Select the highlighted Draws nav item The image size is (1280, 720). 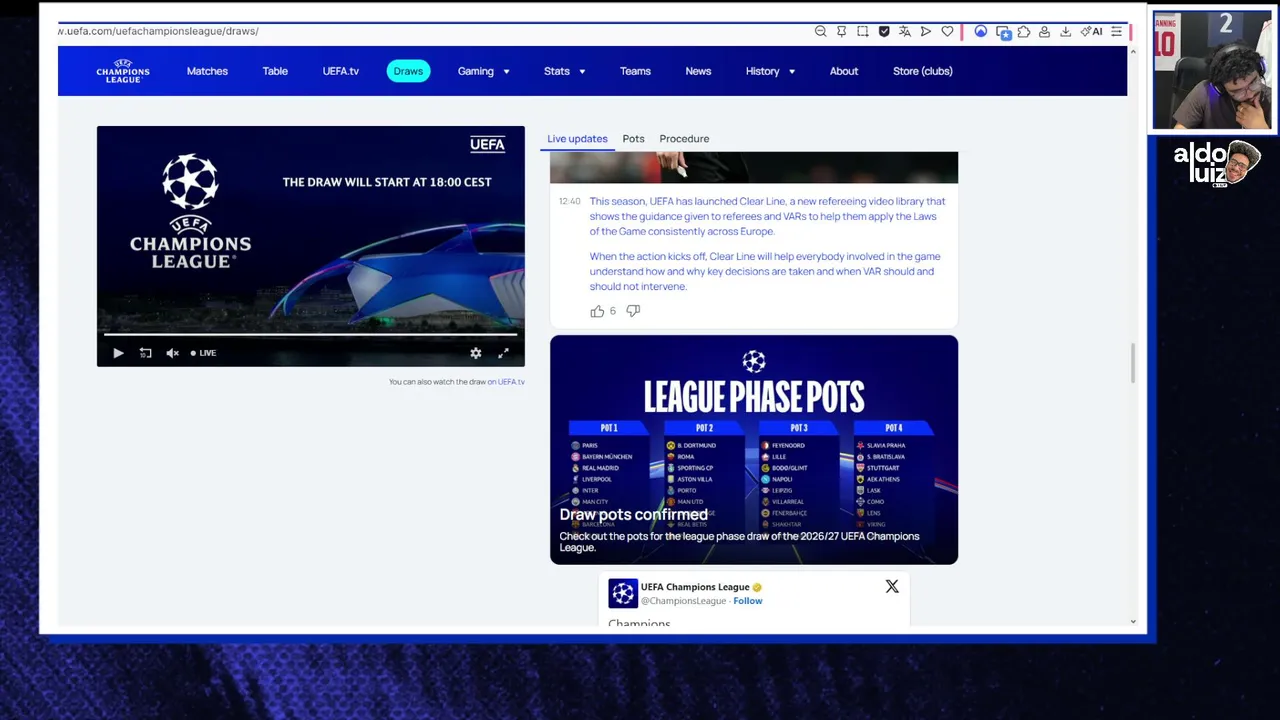tap(408, 71)
